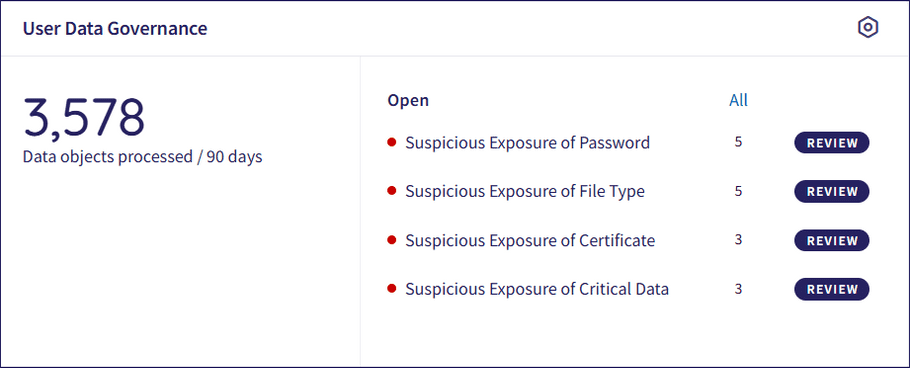Click count 5 for Password exposure
The width and height of the screenshot is (910, 368).
point(738,142)
